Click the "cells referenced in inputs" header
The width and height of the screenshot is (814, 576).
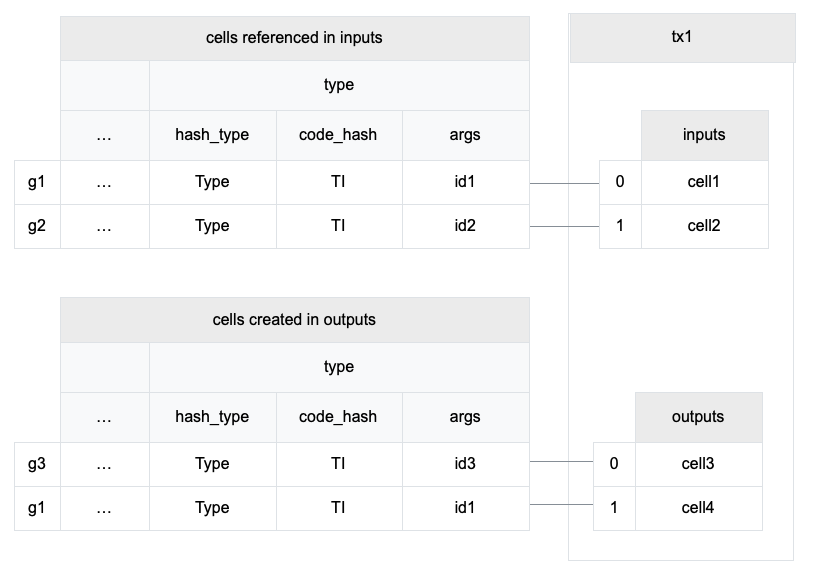click(294, 38)
